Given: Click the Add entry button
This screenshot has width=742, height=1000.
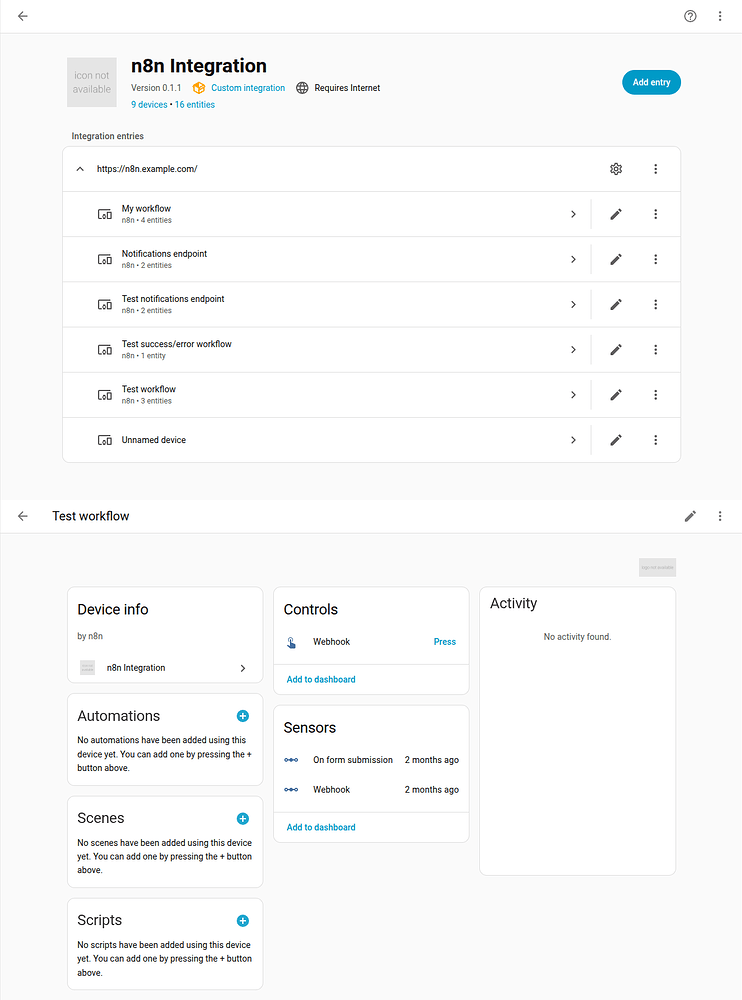Looking at the screenshot, I should 651,82.
